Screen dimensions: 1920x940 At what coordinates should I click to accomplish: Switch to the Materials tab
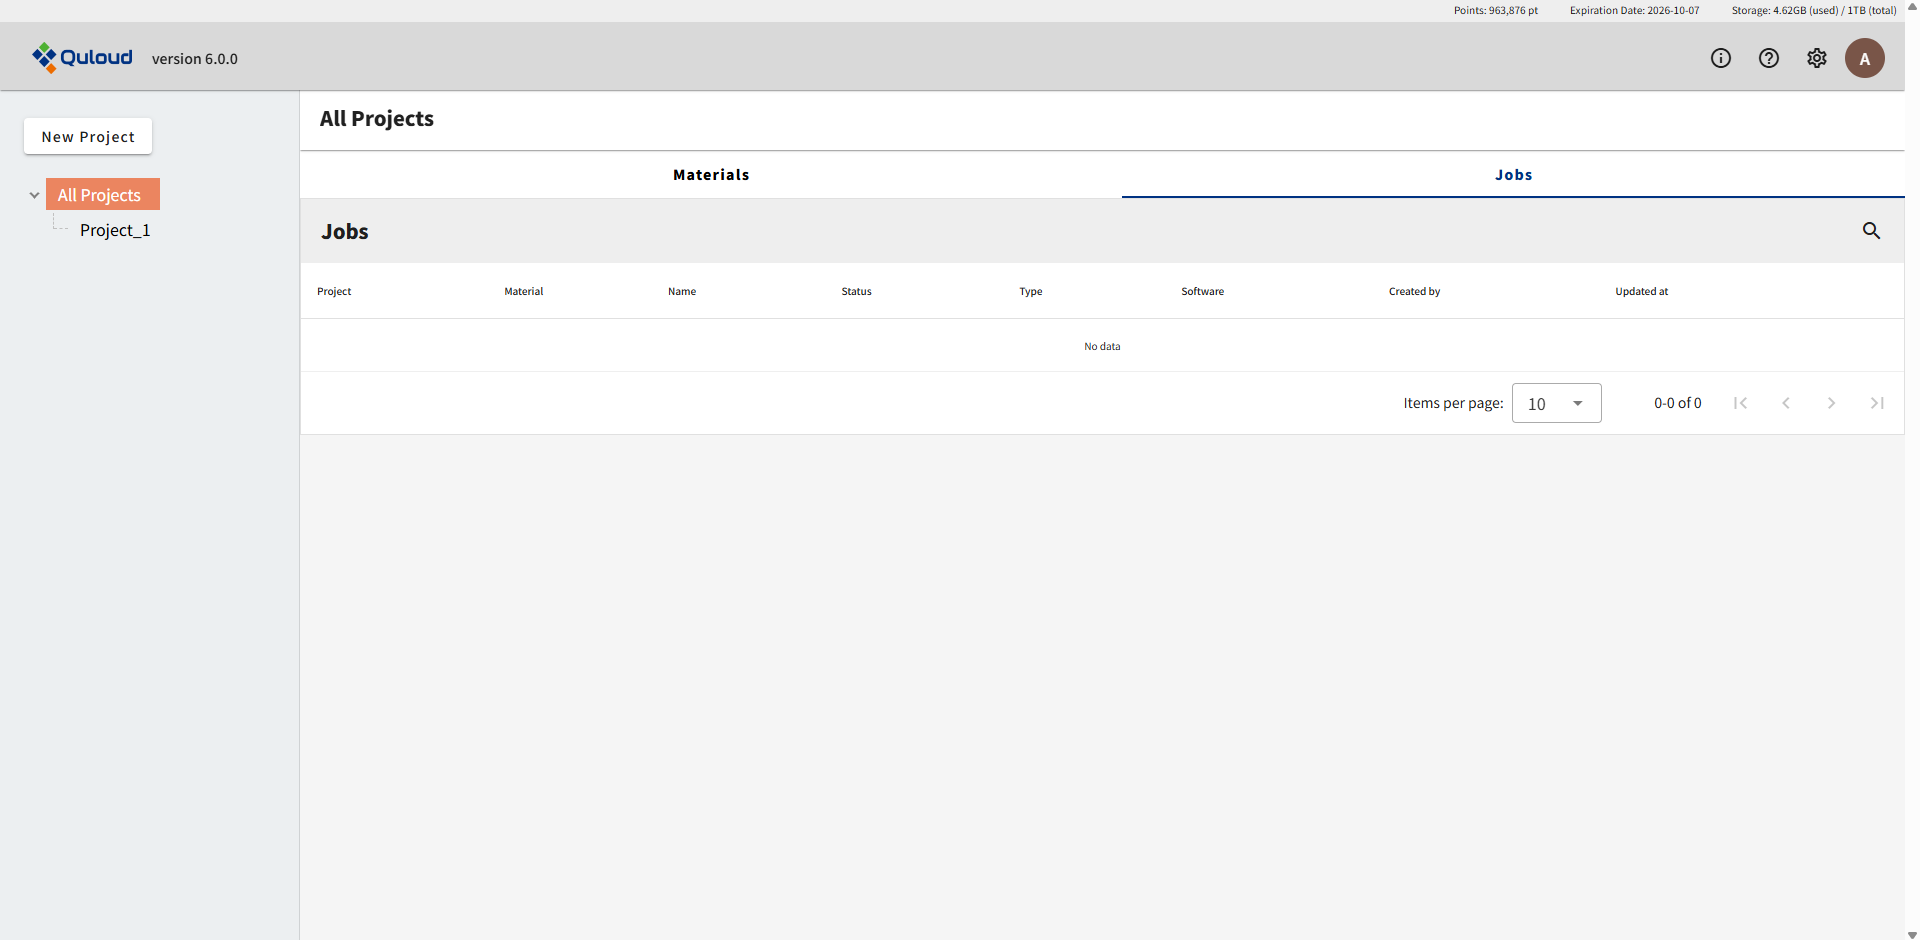(x=711, y=174)
